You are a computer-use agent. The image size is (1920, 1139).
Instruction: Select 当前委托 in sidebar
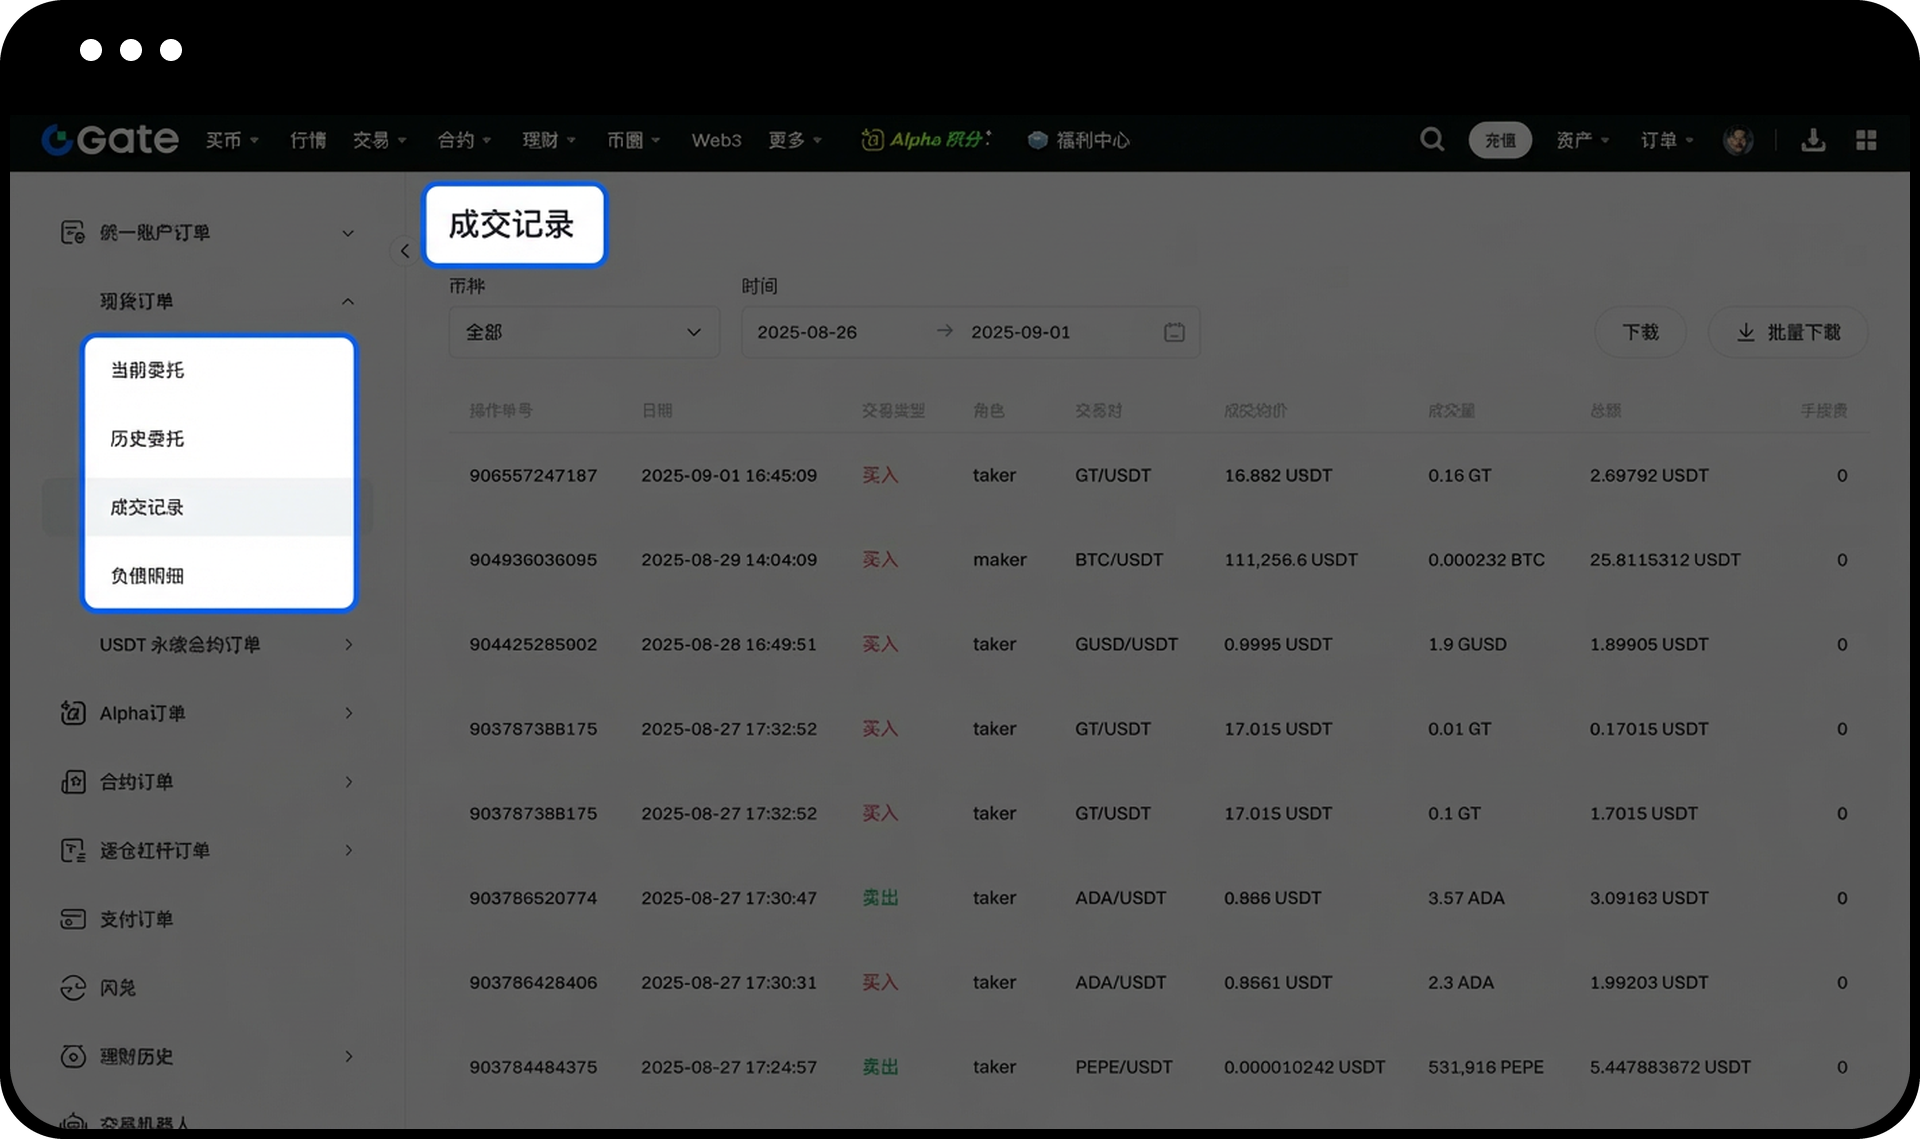click(x=148, y=370)
